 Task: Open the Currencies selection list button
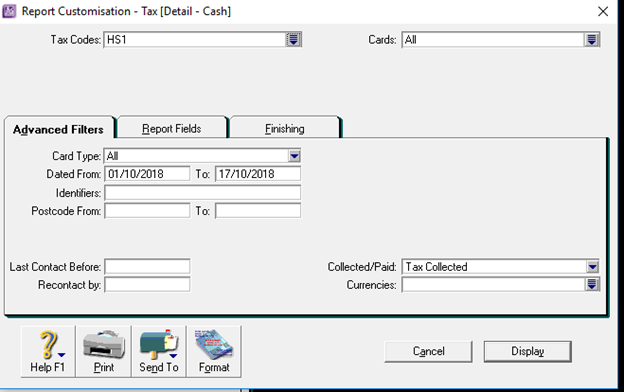[592, 285]
